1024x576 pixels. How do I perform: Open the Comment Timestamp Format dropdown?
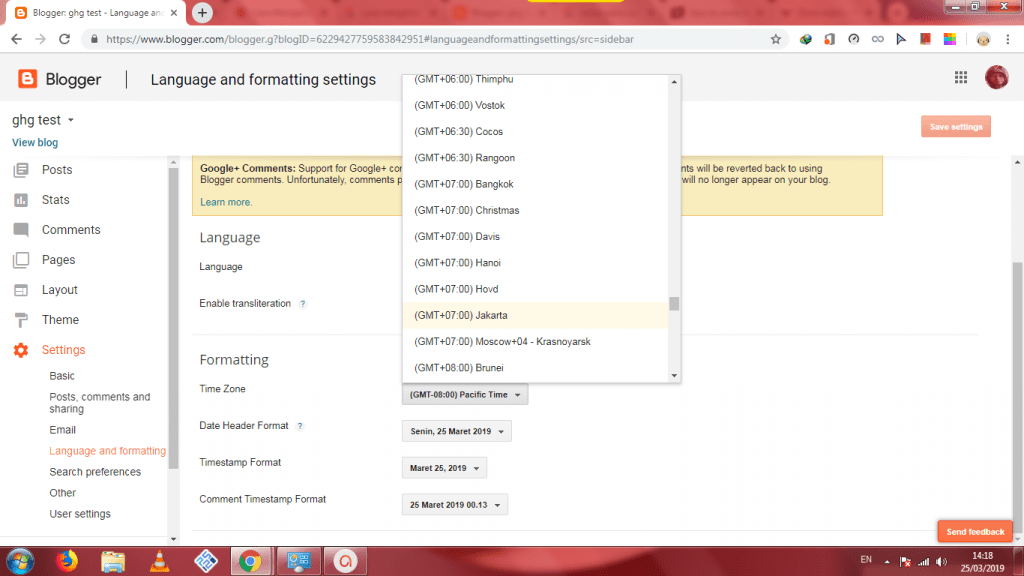455,504
